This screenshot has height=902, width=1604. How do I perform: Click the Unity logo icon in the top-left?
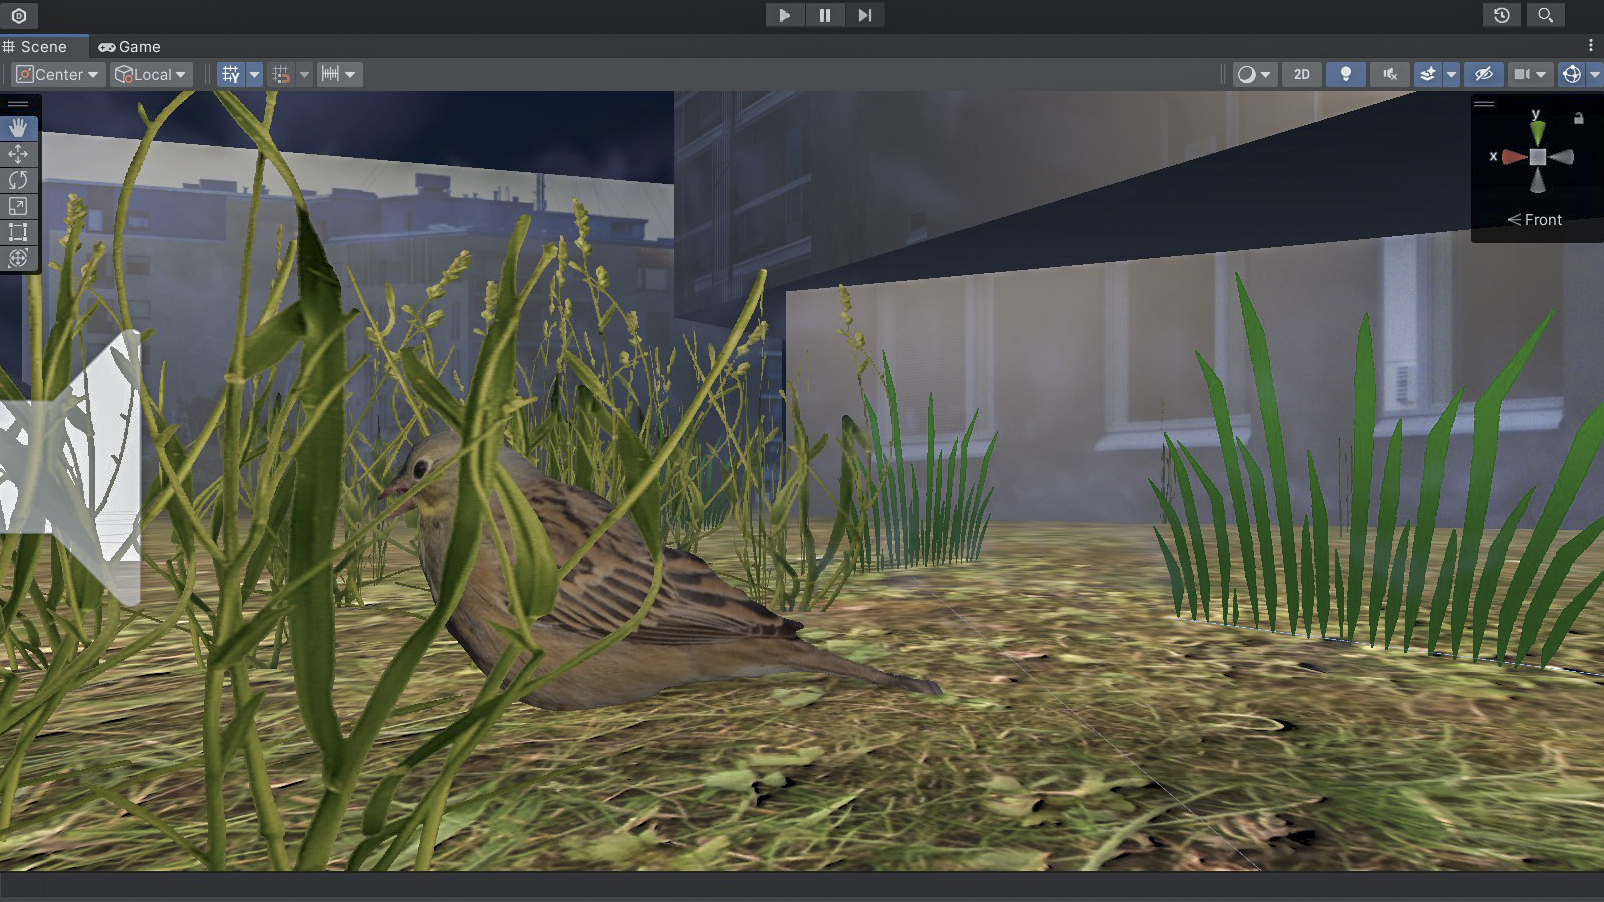point(19,16)
